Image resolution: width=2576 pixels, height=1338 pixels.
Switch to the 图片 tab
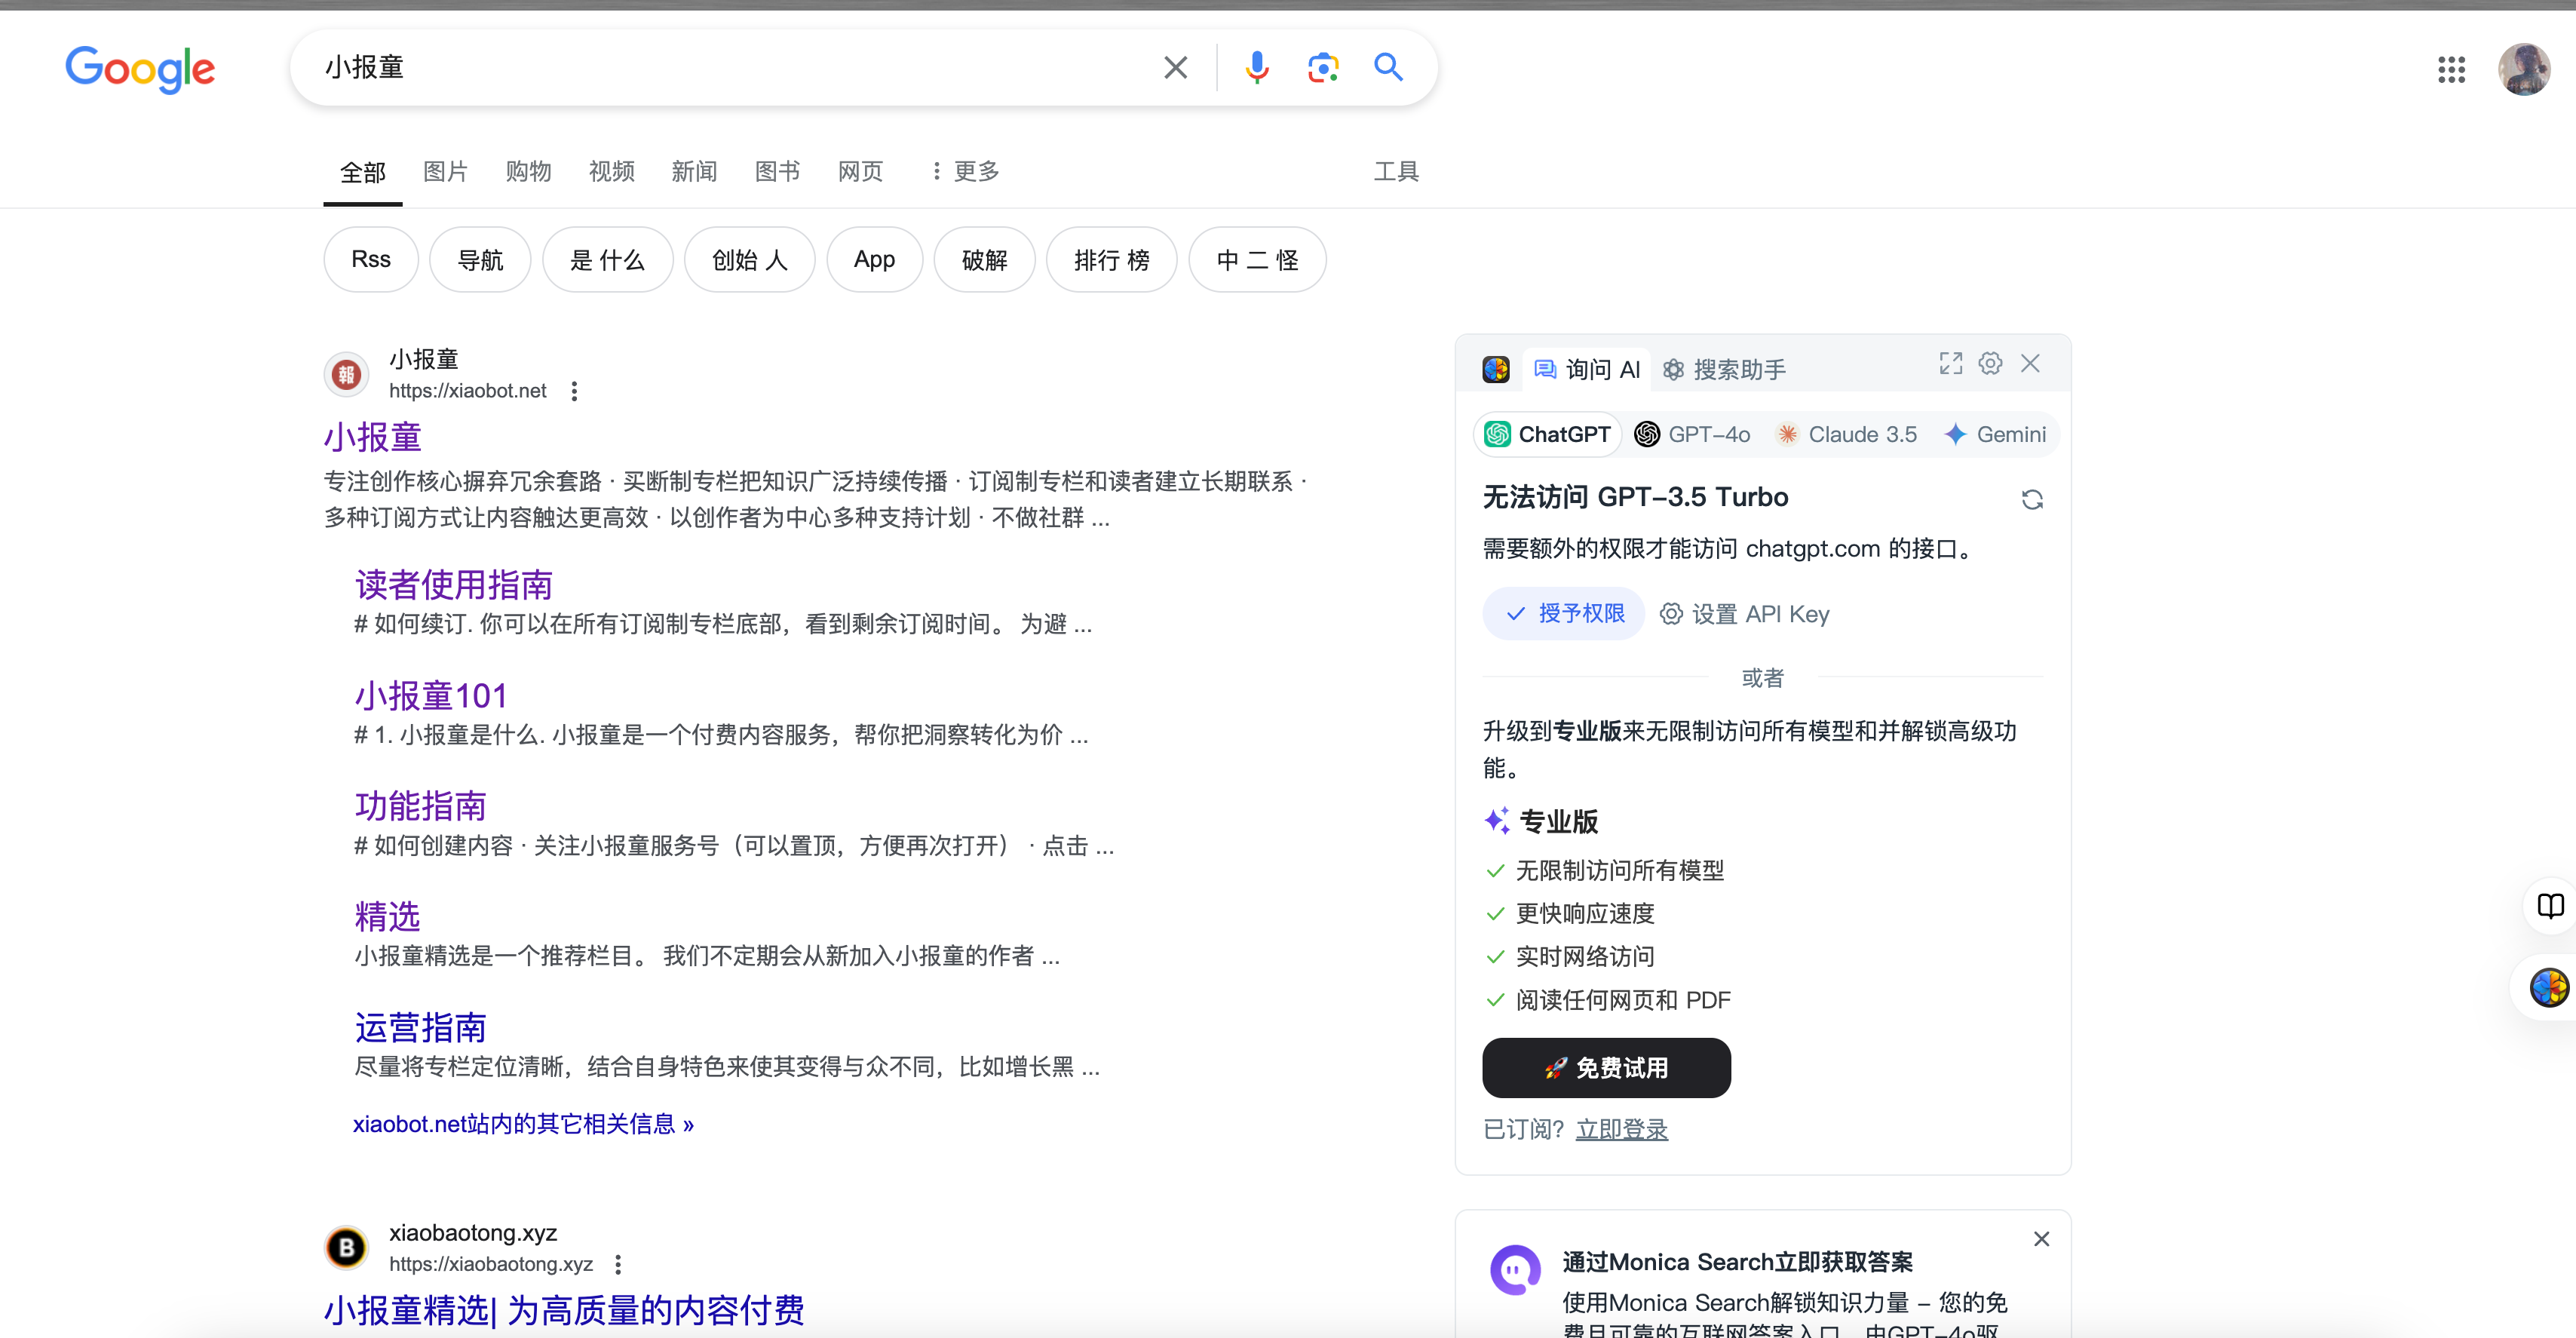[x=445, y=171]
